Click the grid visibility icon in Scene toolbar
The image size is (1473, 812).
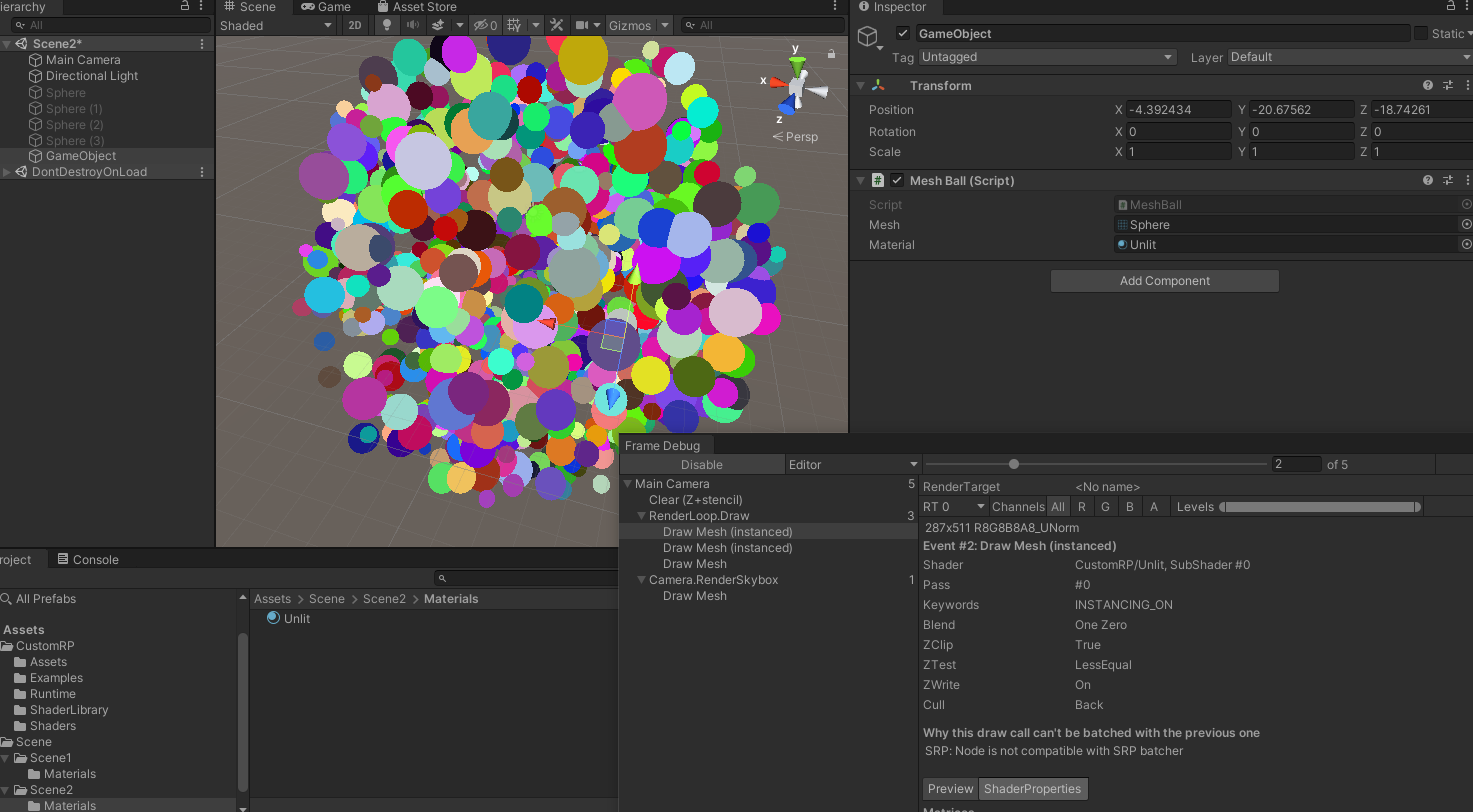[x=514, y=25]
